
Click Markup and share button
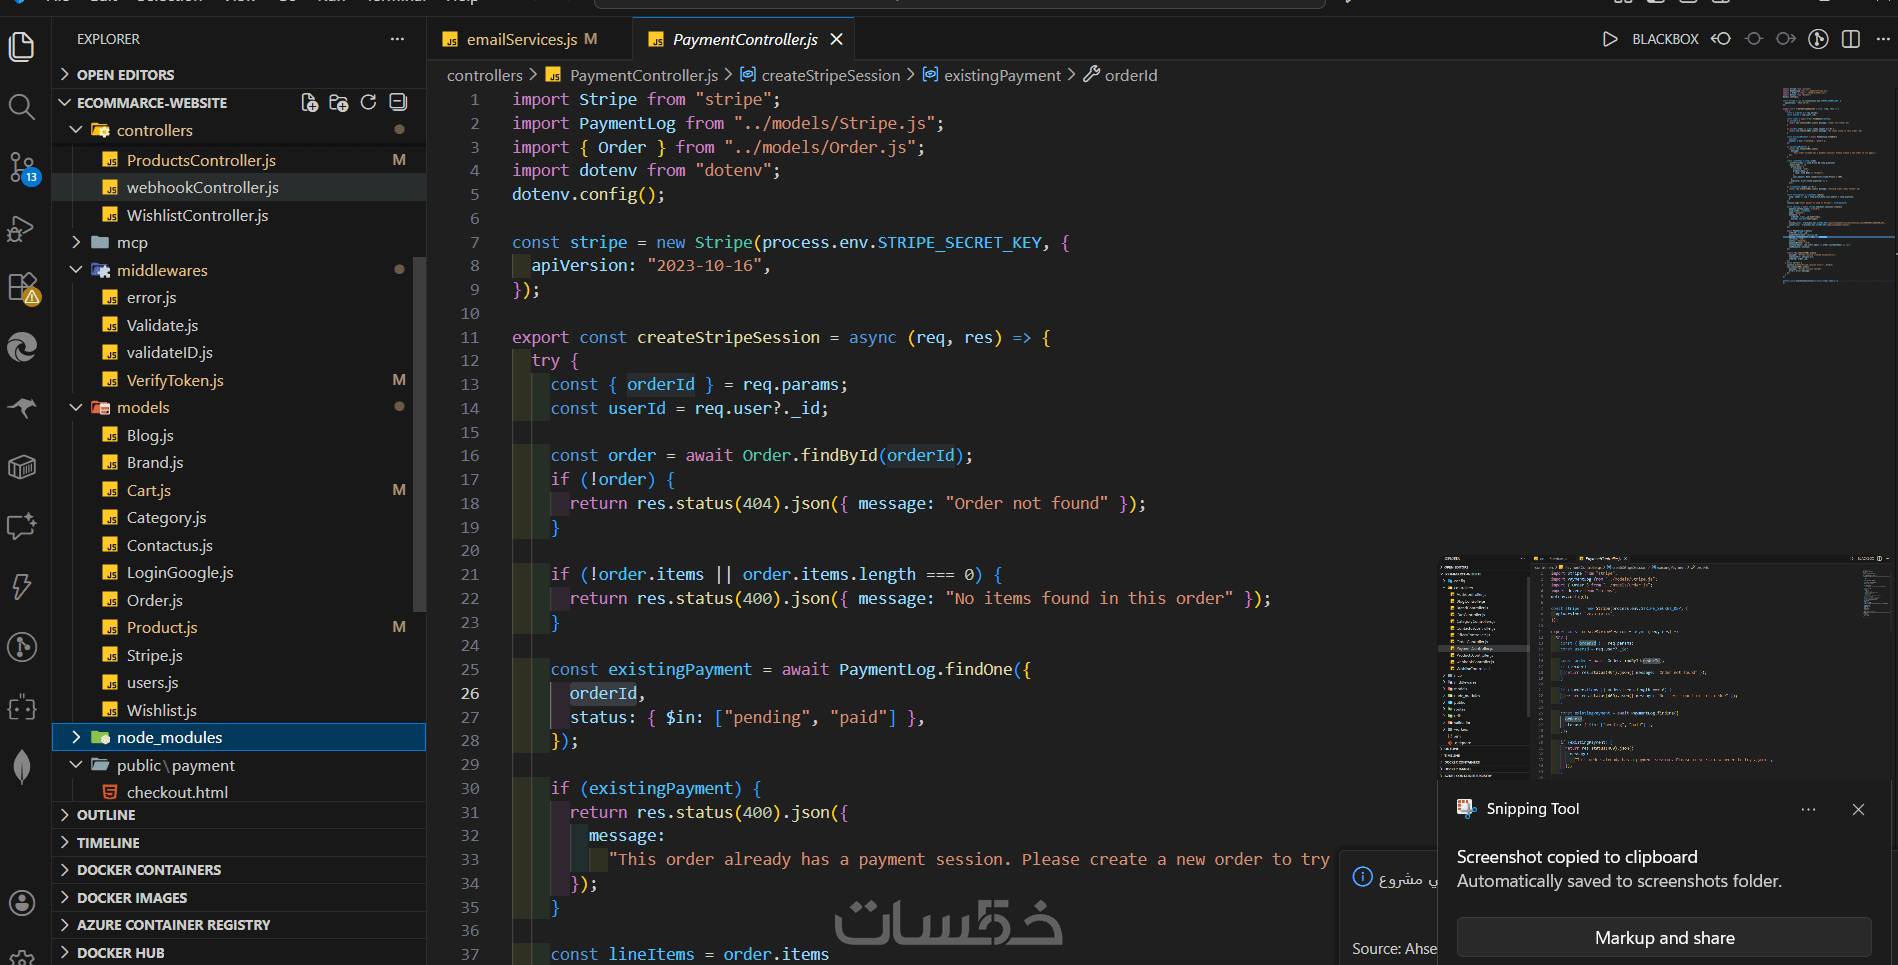[1664, 938]
